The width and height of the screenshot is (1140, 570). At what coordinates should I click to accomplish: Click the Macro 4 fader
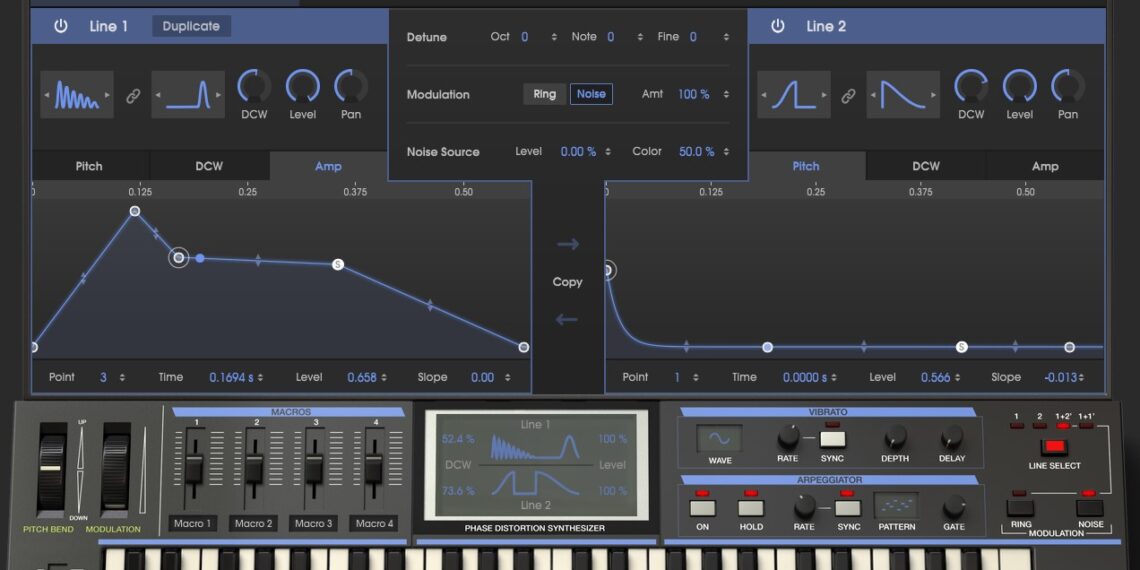[x=374, y=468]
